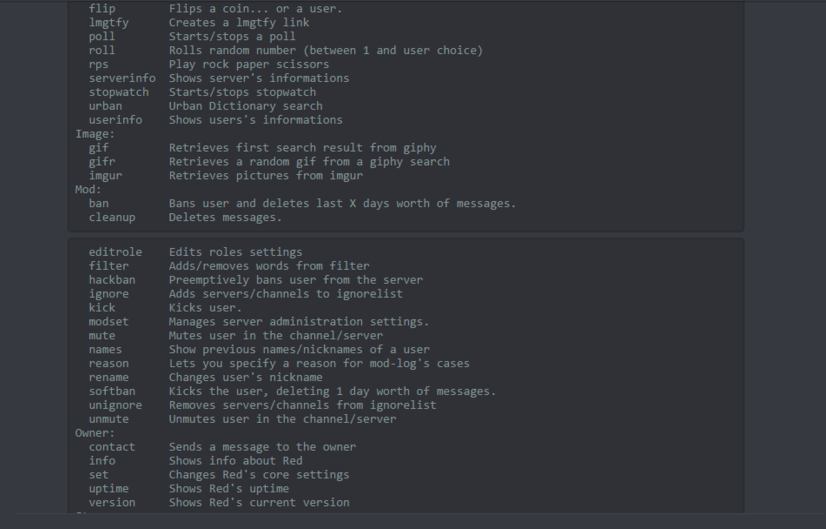This screenshot has height=529, width=826.
Task: Select the 'unignore' command text
Action: tap(115, 405)
